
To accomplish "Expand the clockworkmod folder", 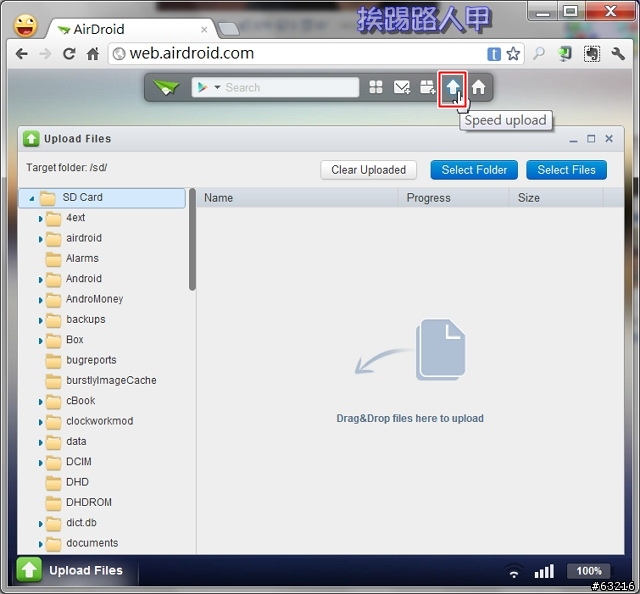I will (x=40, y=422).
